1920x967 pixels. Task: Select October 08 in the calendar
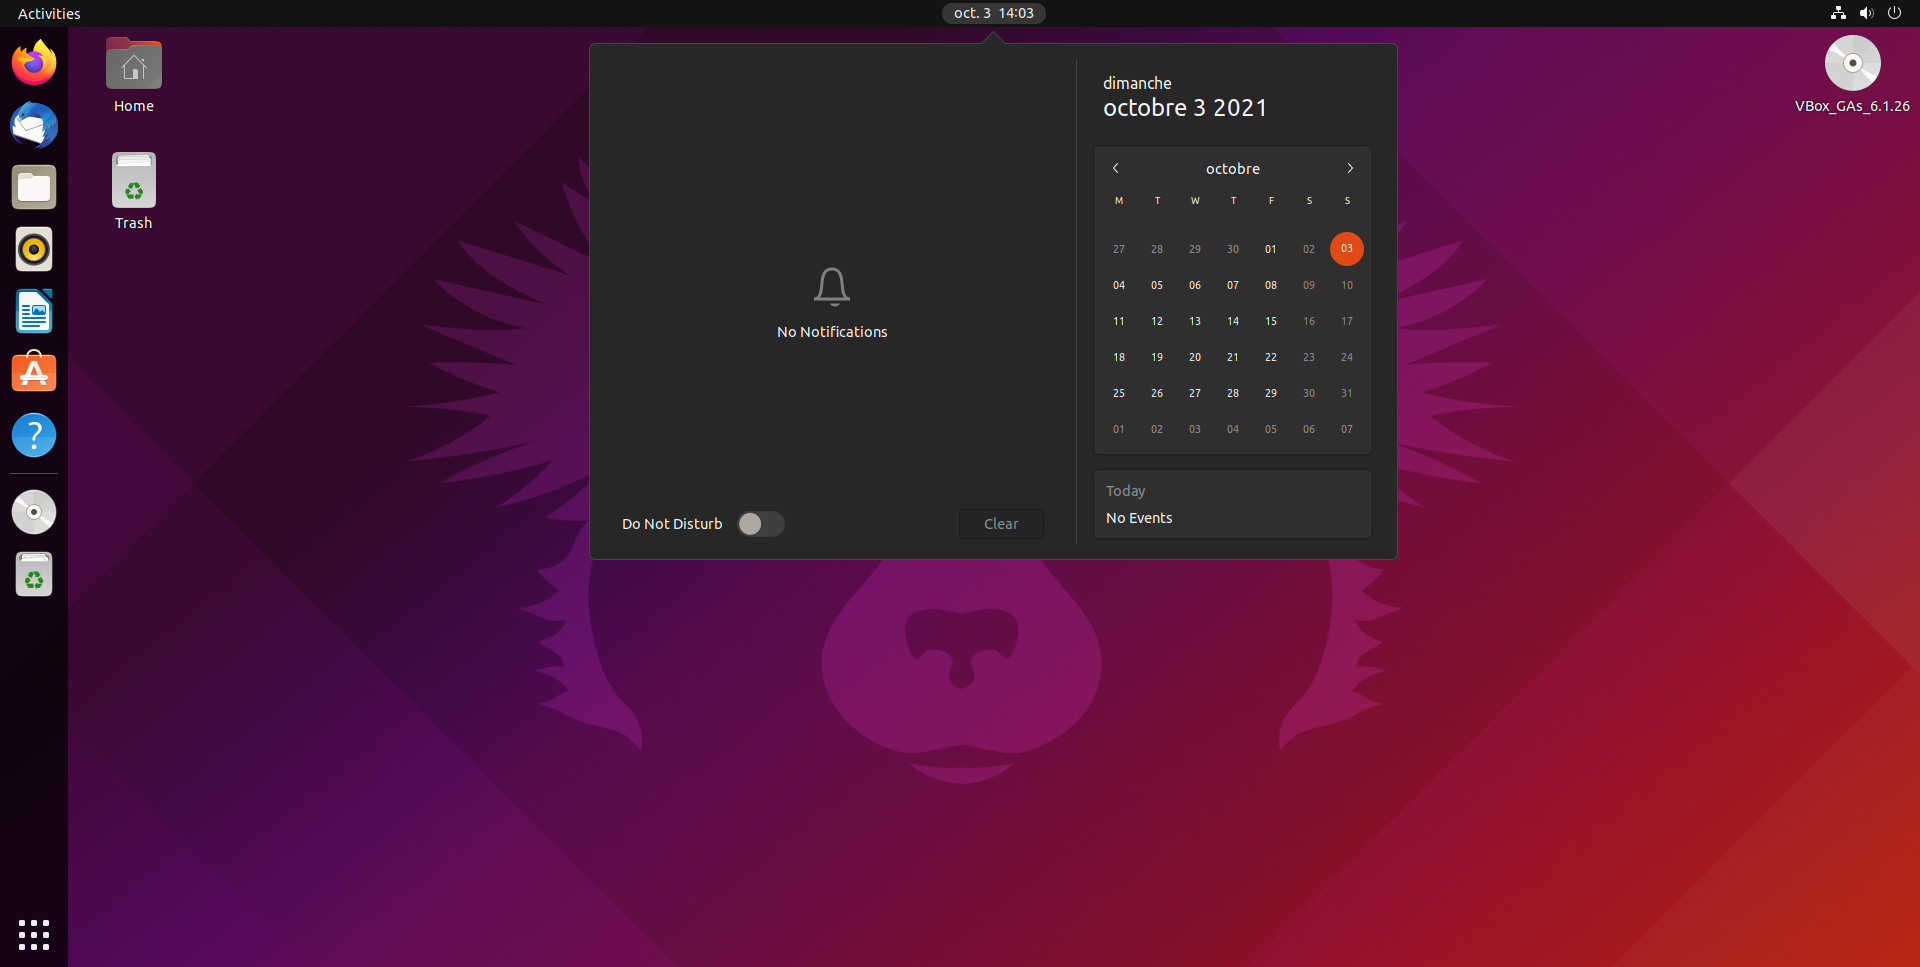(1271, 285)
